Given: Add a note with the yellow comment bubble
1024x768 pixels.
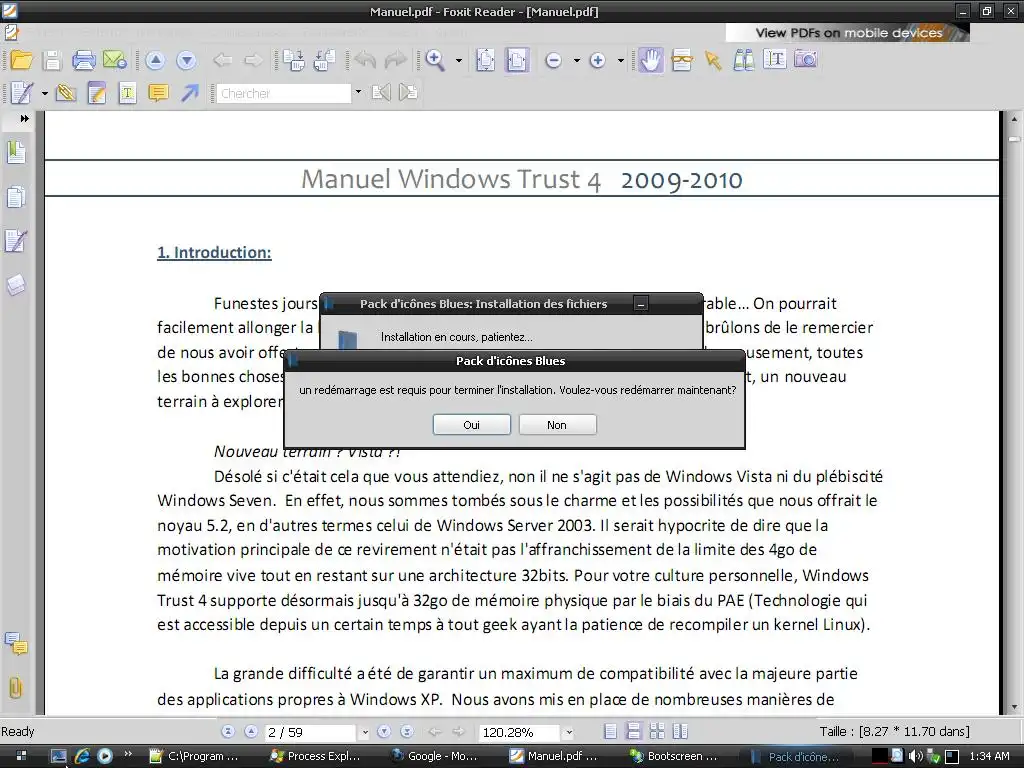Looking at the screenshot, I should point(158,93).
